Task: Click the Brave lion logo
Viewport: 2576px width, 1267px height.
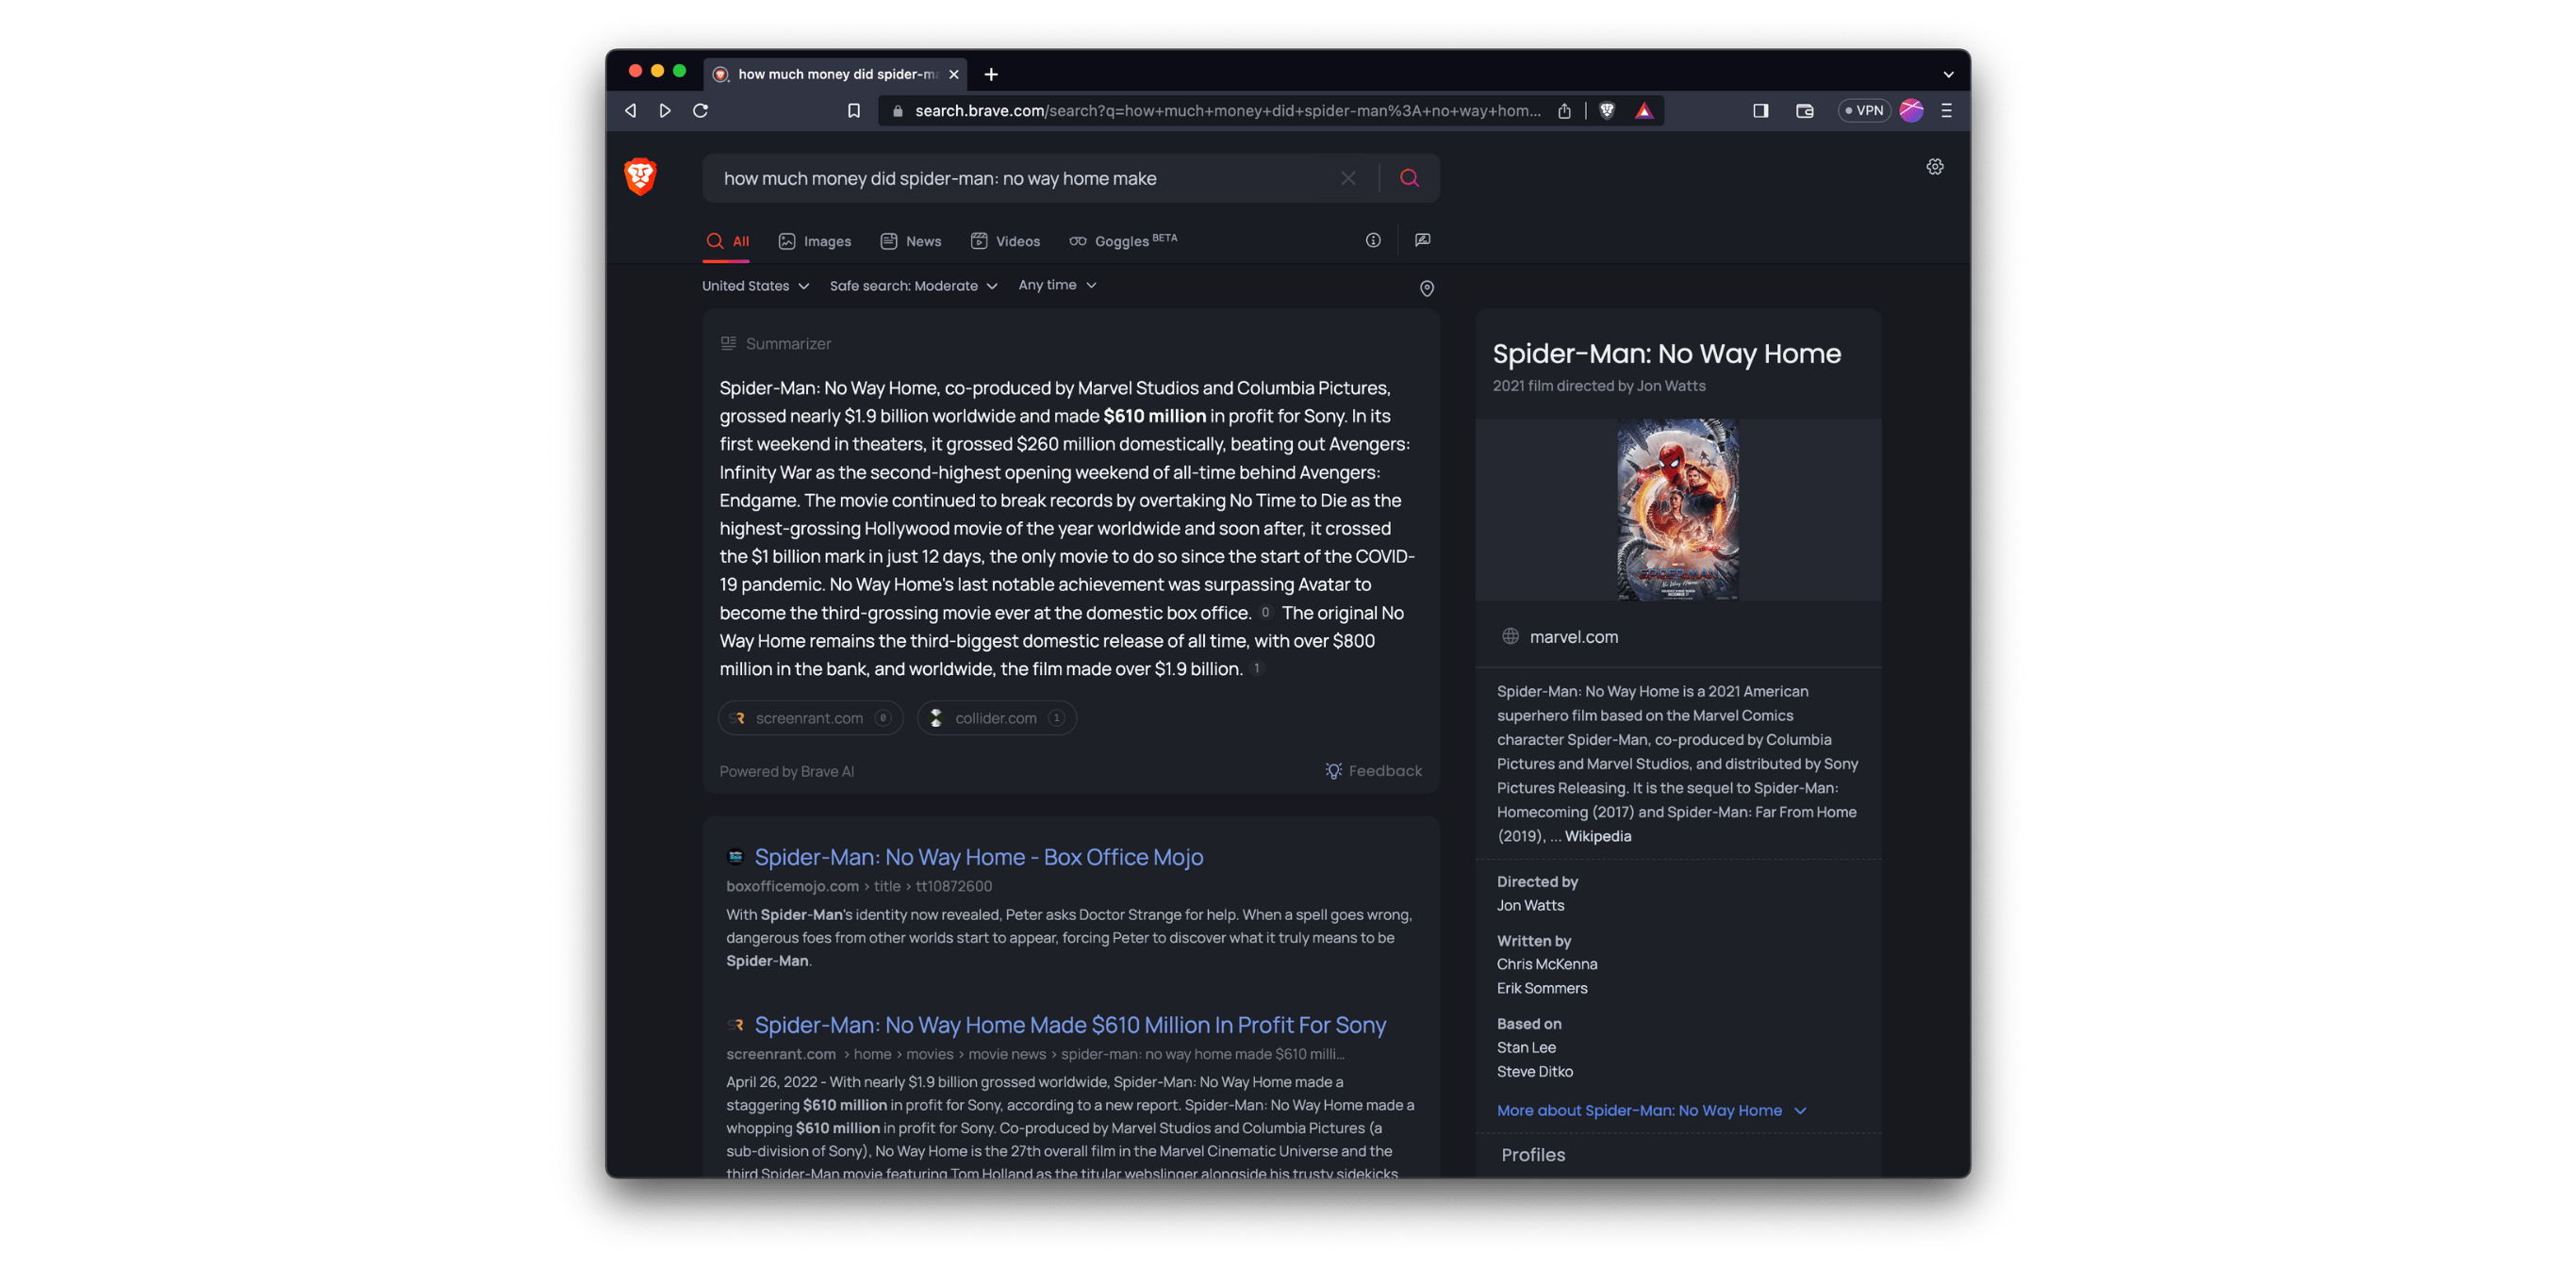Action: coord(640,177)
